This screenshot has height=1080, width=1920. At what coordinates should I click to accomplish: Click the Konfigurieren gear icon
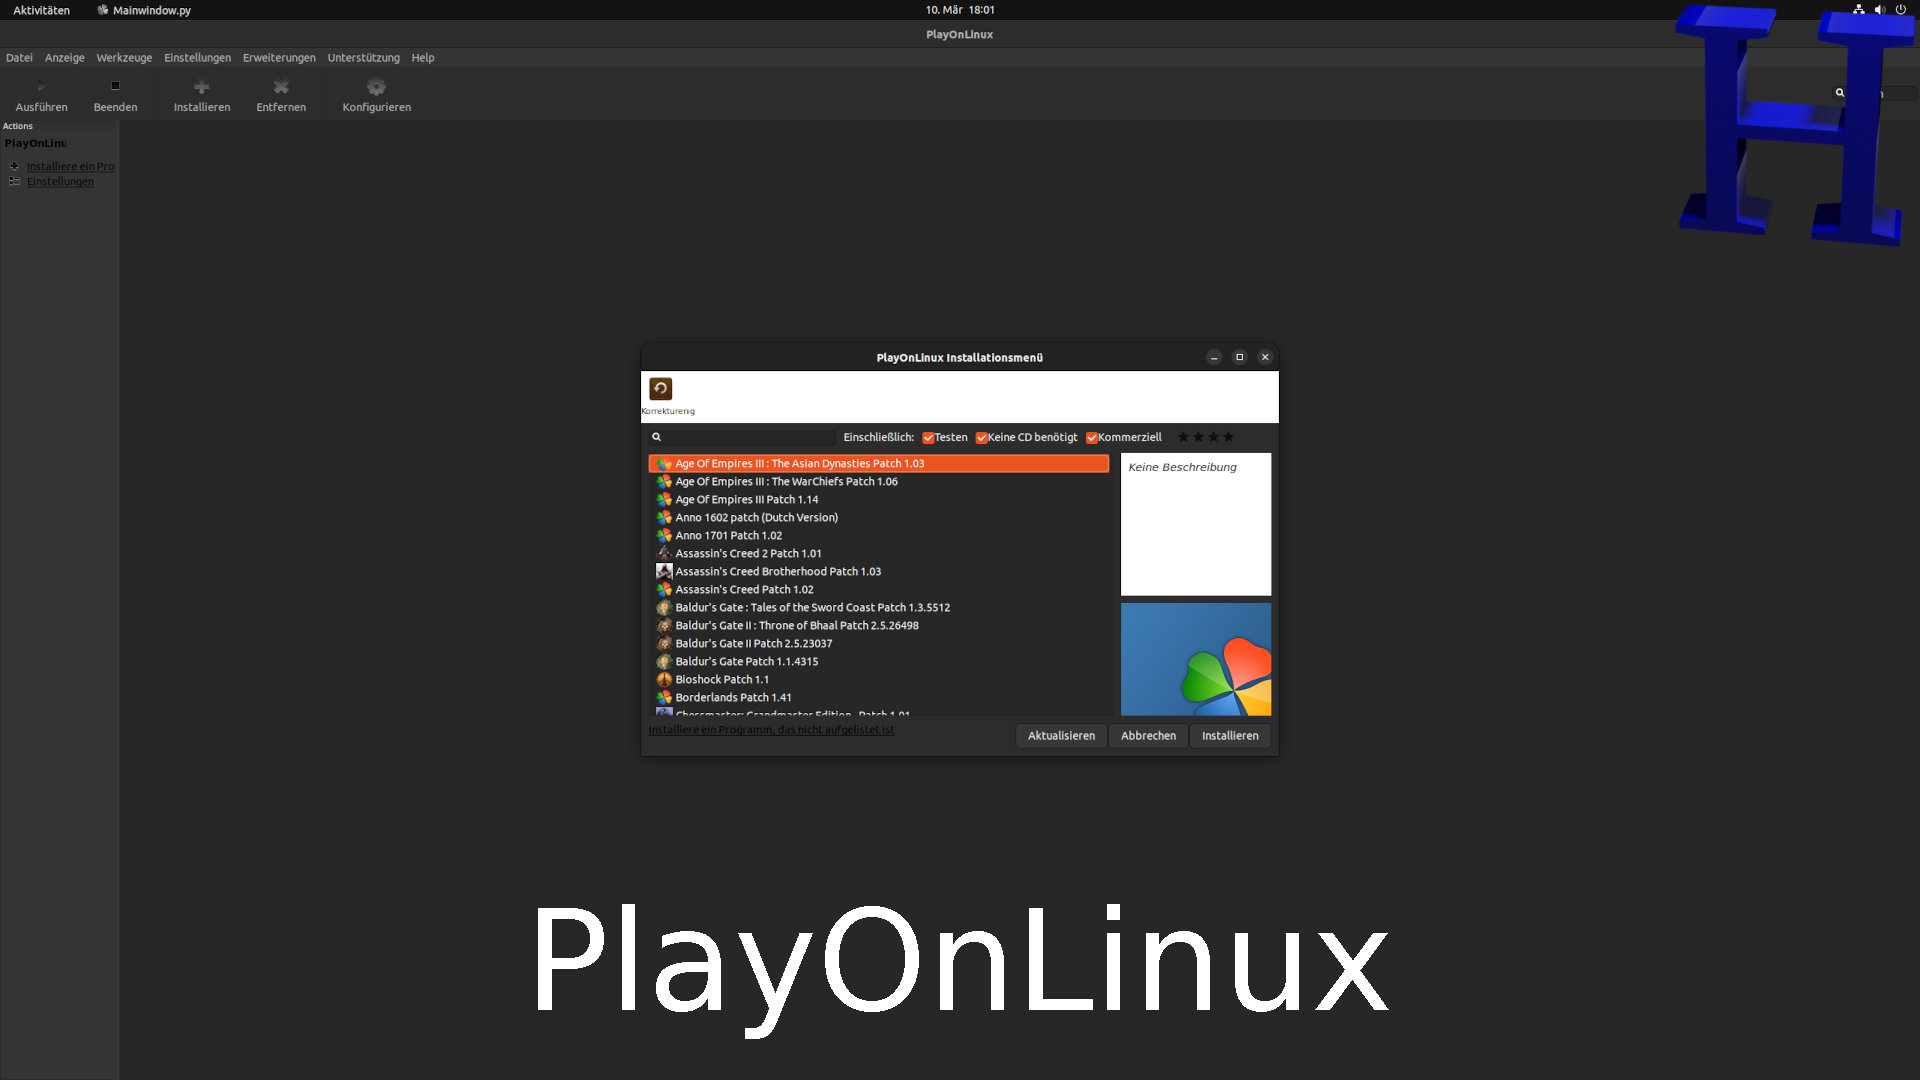point(376,86)
